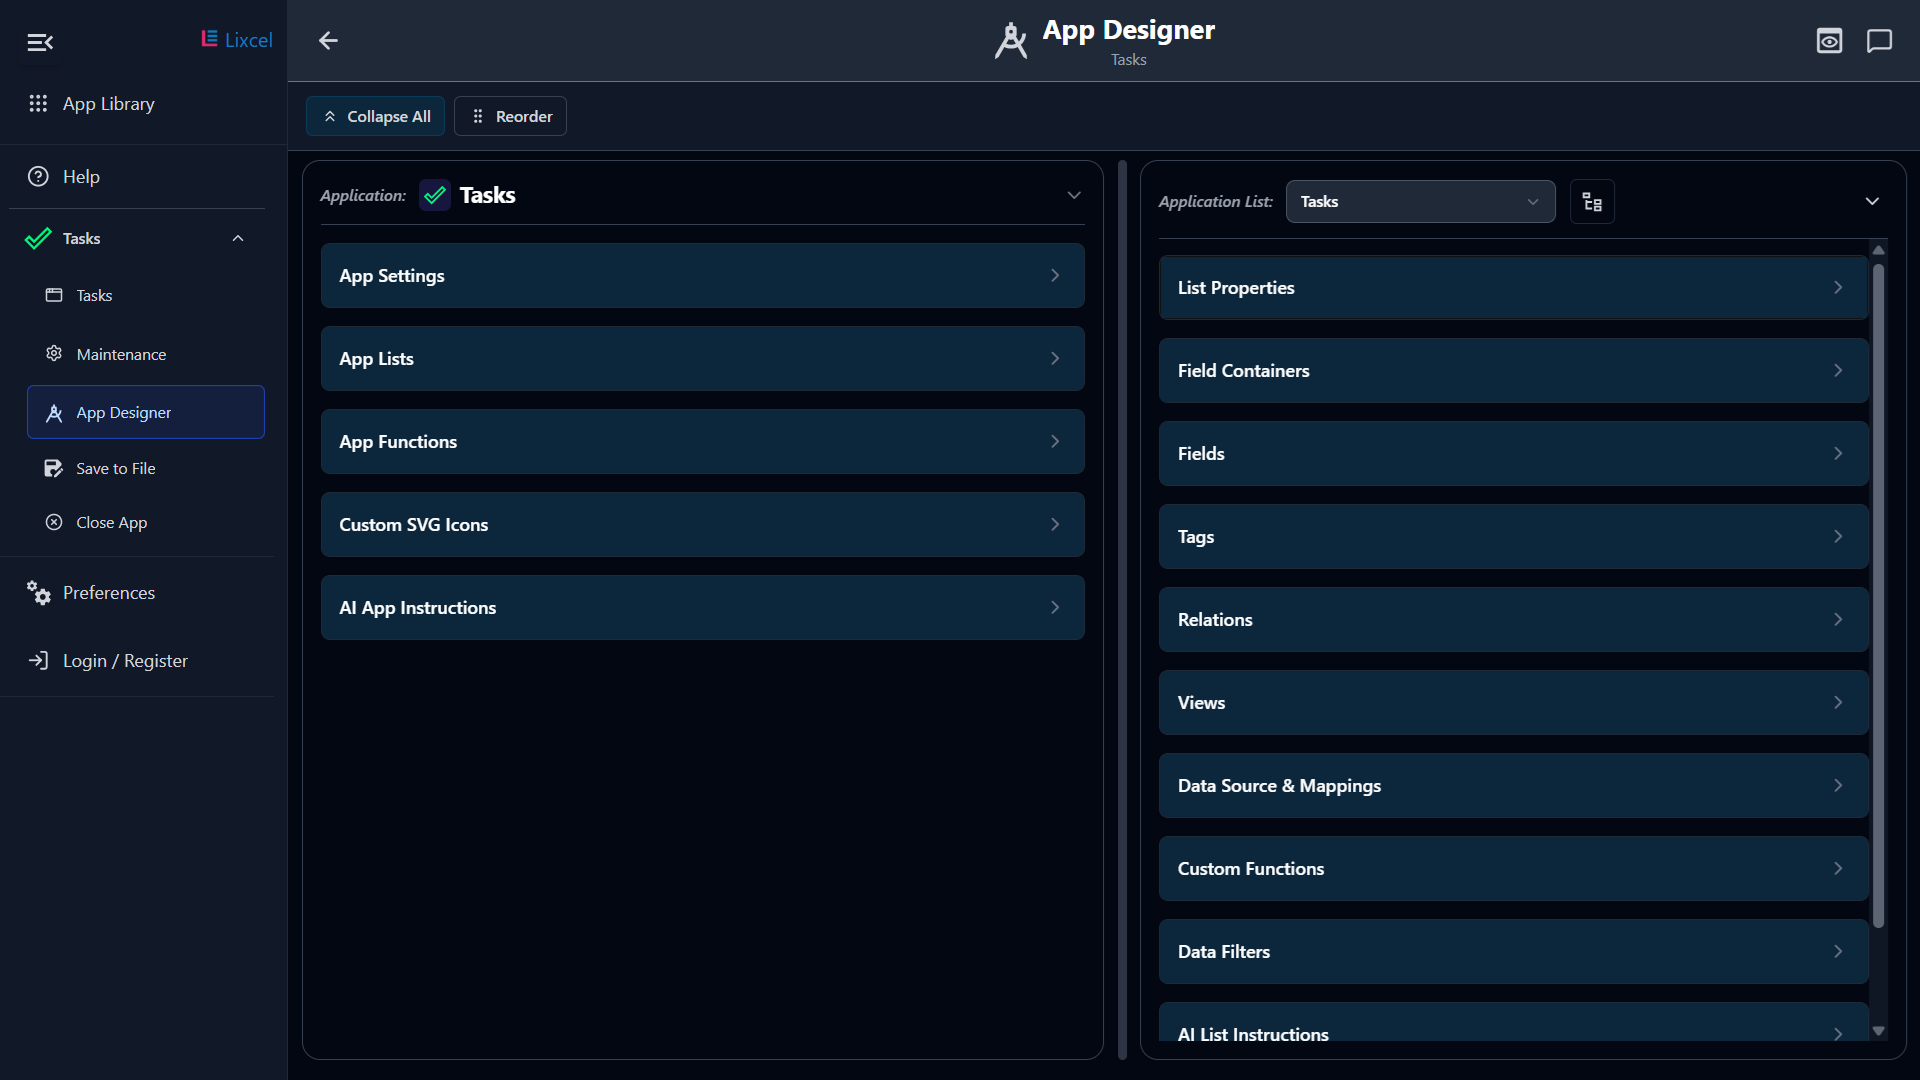Click the Preferences gears icon

click(x=38, y=593)
